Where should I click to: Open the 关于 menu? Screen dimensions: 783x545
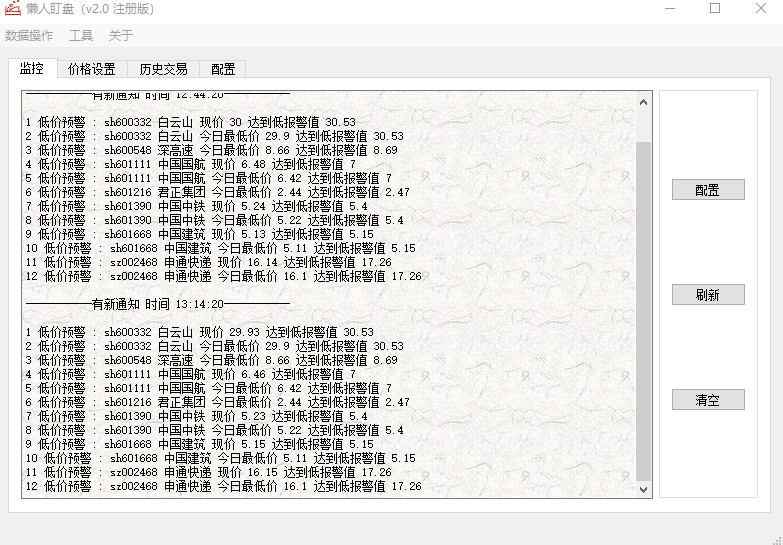tap(121, 35)
